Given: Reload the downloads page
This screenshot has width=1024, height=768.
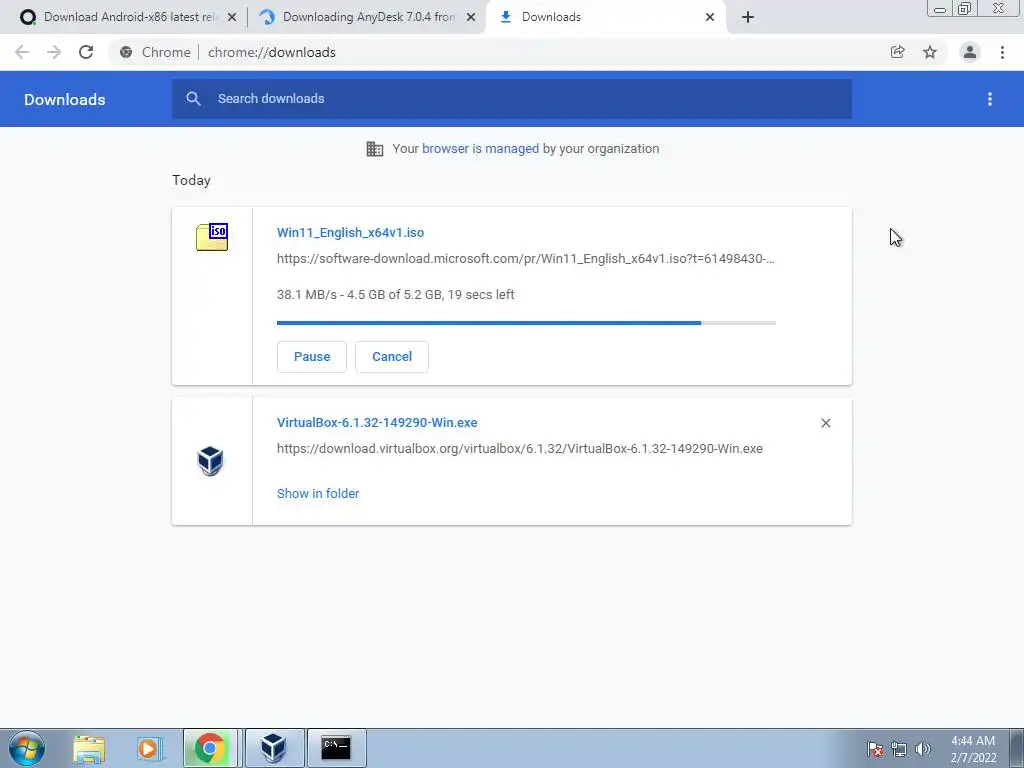Looking at the screenshot, I should pyautogui.click(x=86, y=52).
